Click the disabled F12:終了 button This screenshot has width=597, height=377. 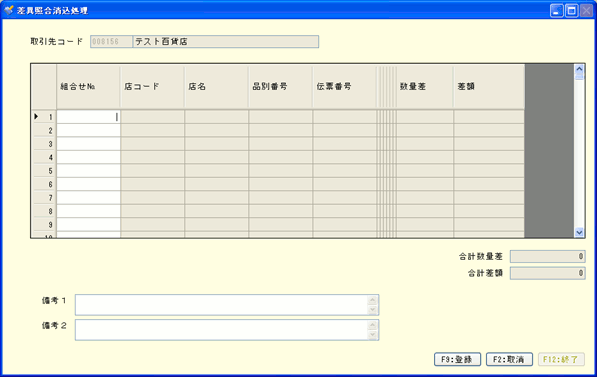point(561,359)
